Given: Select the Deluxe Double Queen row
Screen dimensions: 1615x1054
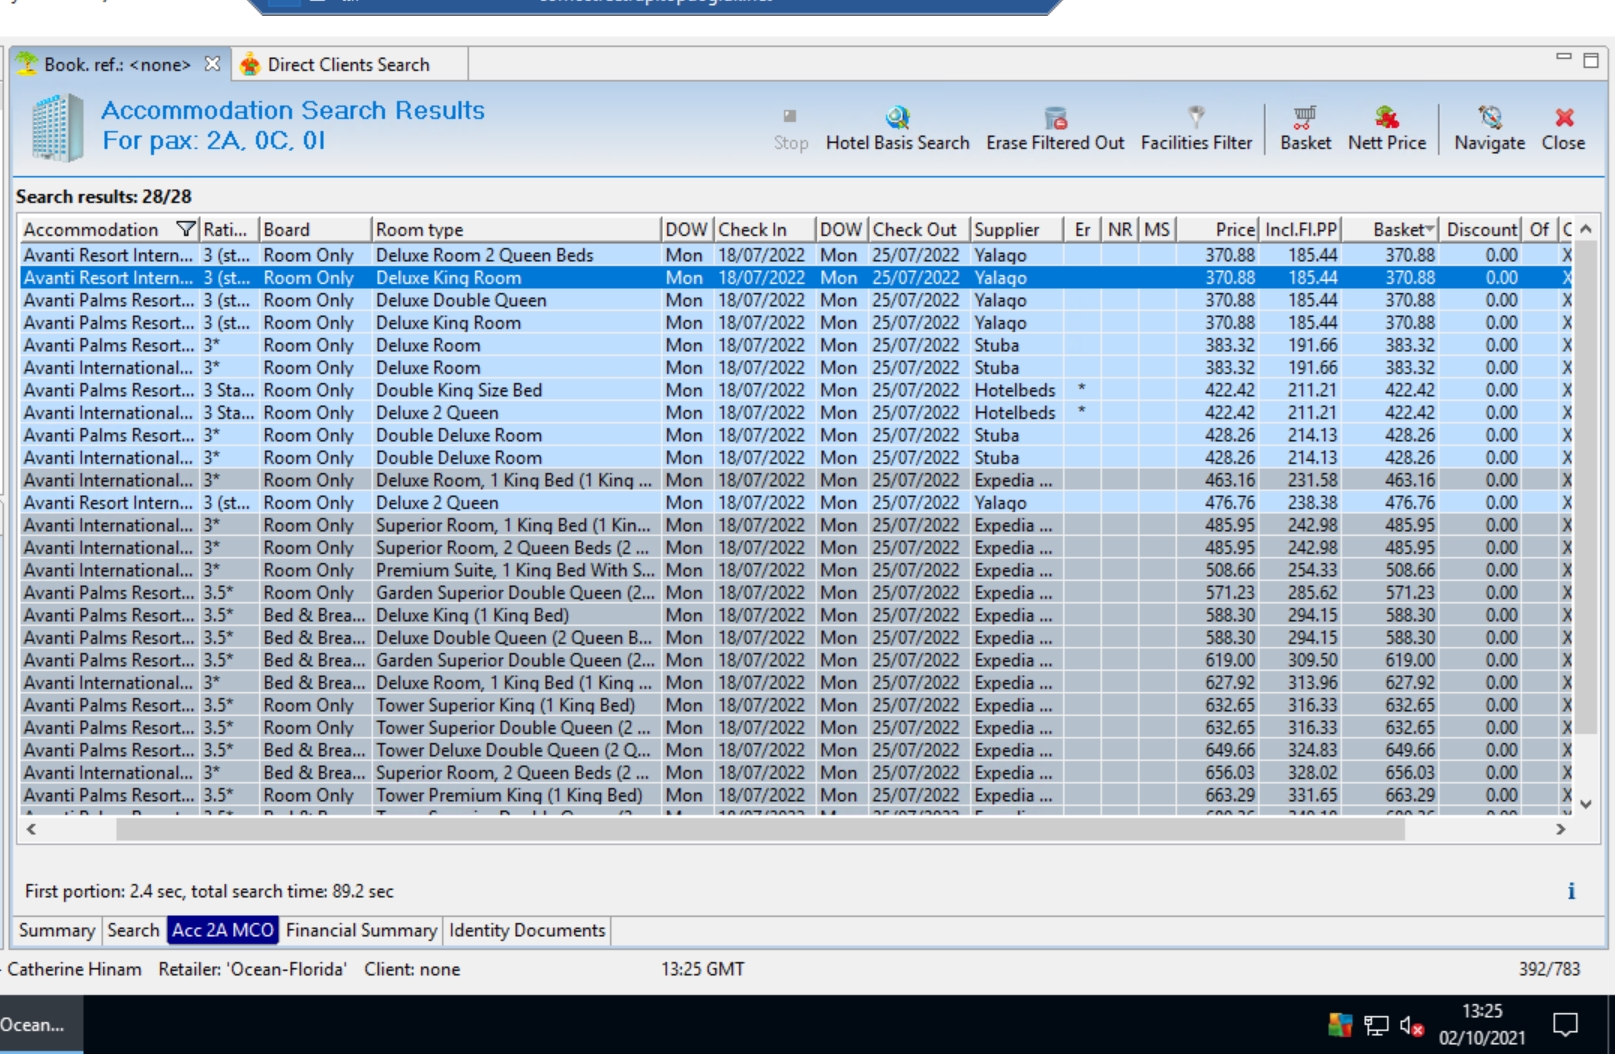Looking at the screenshot, I should tap(796, 300).
